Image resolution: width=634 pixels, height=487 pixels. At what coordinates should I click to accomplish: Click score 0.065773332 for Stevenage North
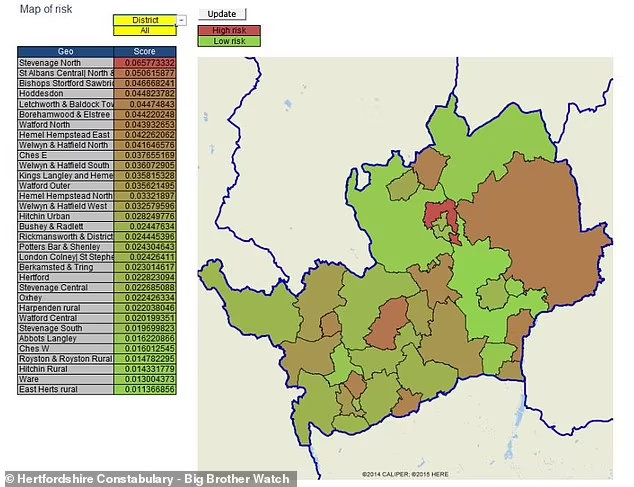145,63
